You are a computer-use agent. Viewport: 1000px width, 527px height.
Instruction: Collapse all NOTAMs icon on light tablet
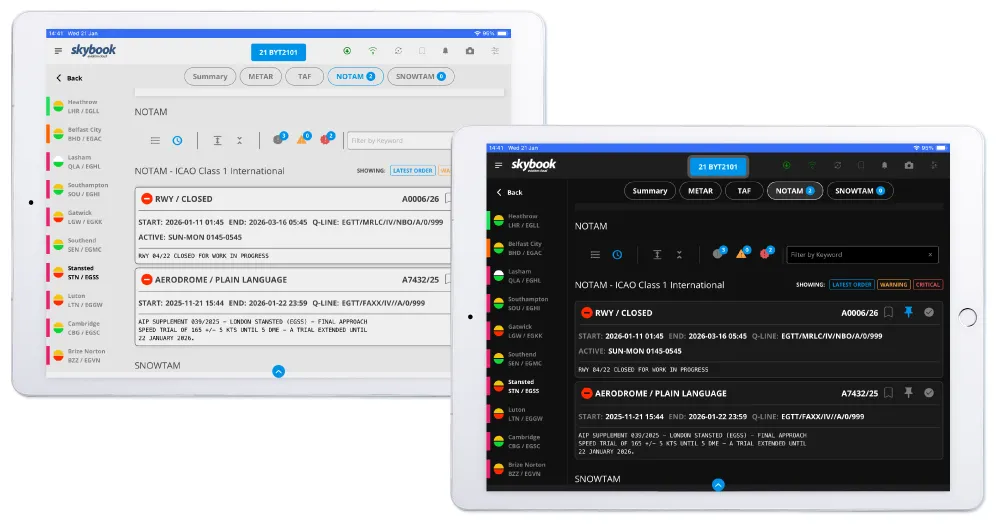coord(239,141)
